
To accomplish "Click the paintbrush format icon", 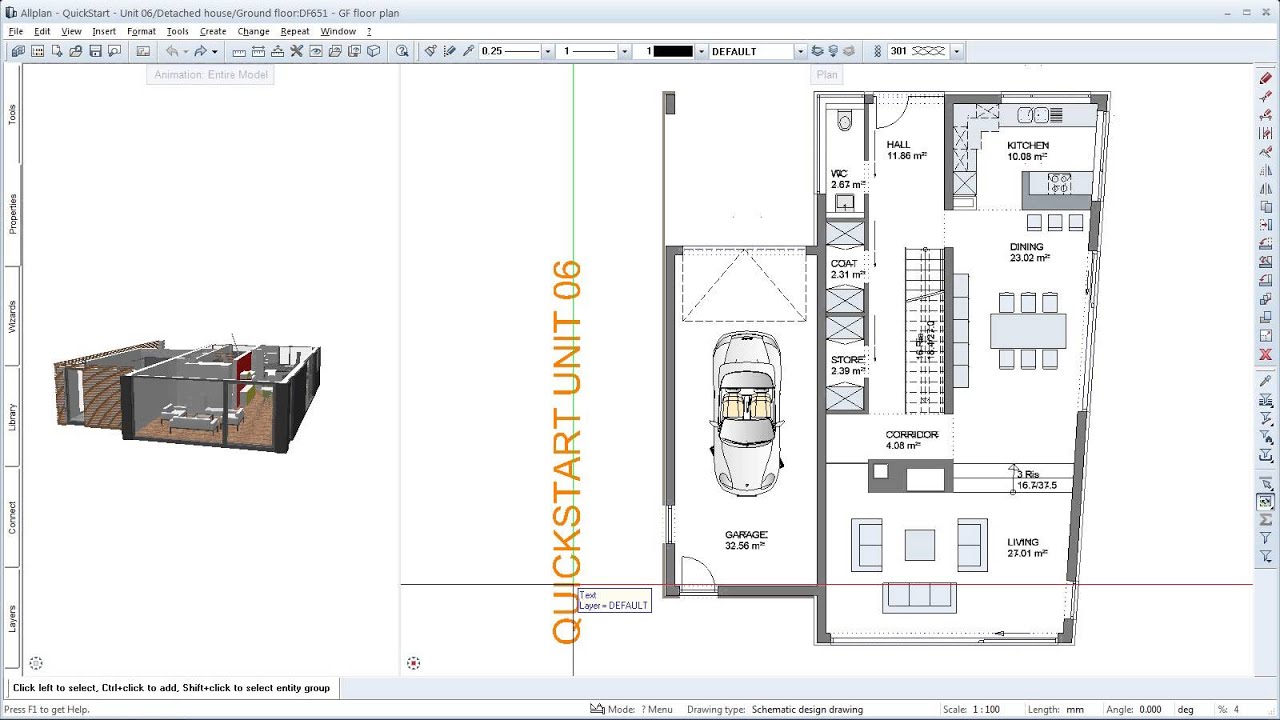I will [430, 51].
